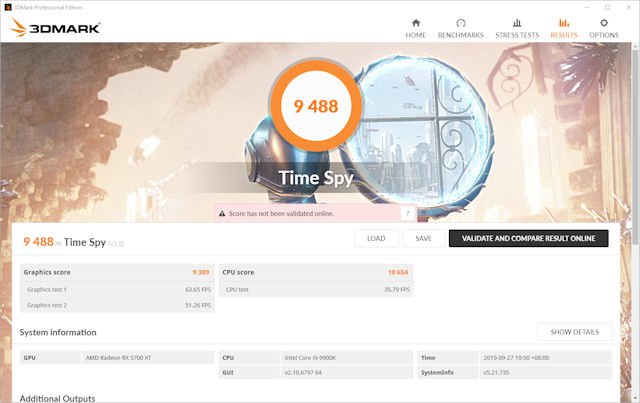Viewport: 640px width, 403px height.
Task: Click Validate and Compare Result Online
Action: [x=529, y=238]
